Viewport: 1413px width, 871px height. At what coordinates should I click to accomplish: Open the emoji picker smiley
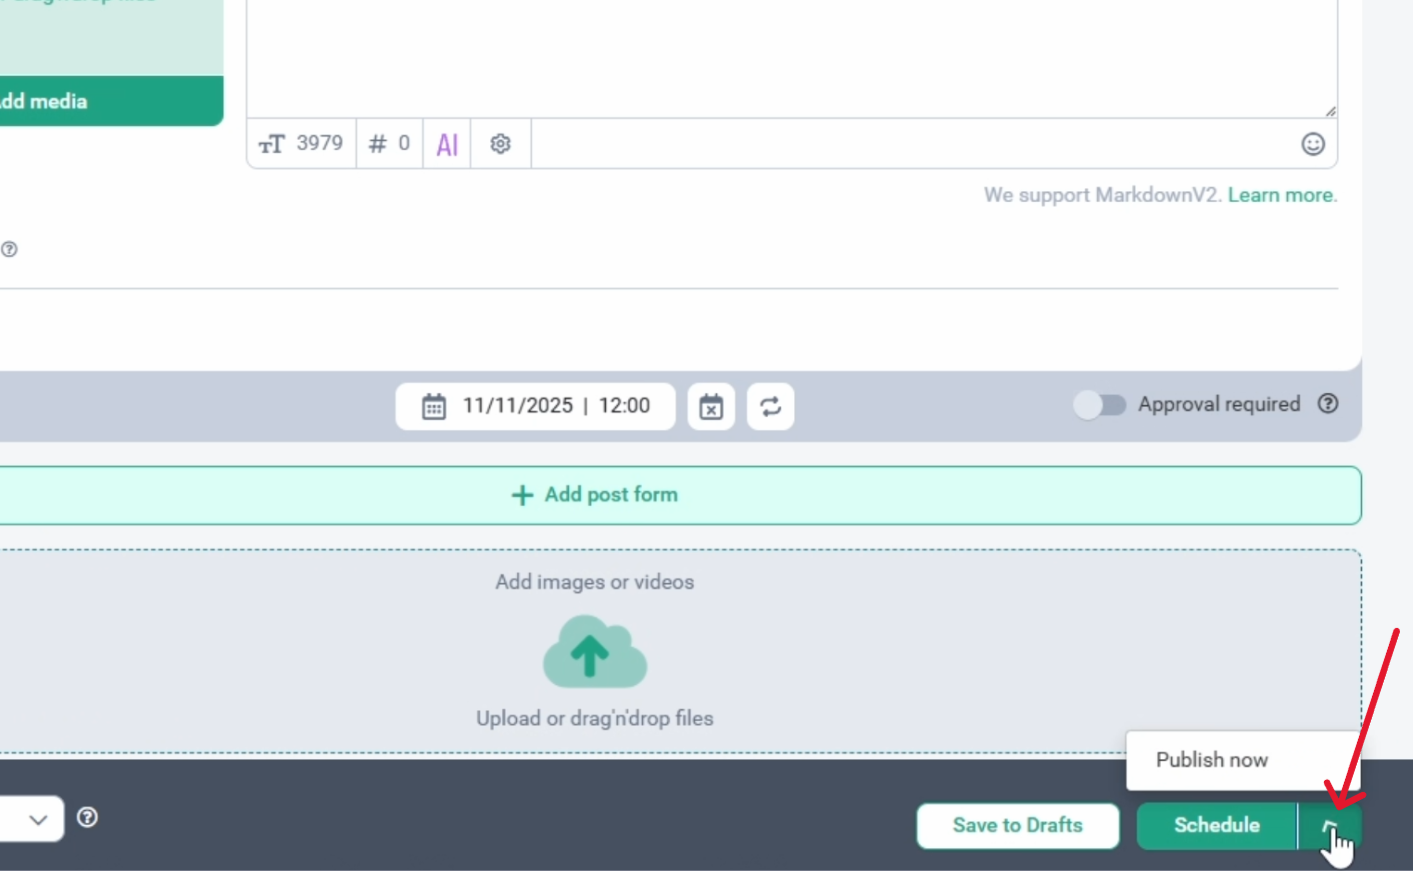pyautogui.click(x=1312, y=144)
